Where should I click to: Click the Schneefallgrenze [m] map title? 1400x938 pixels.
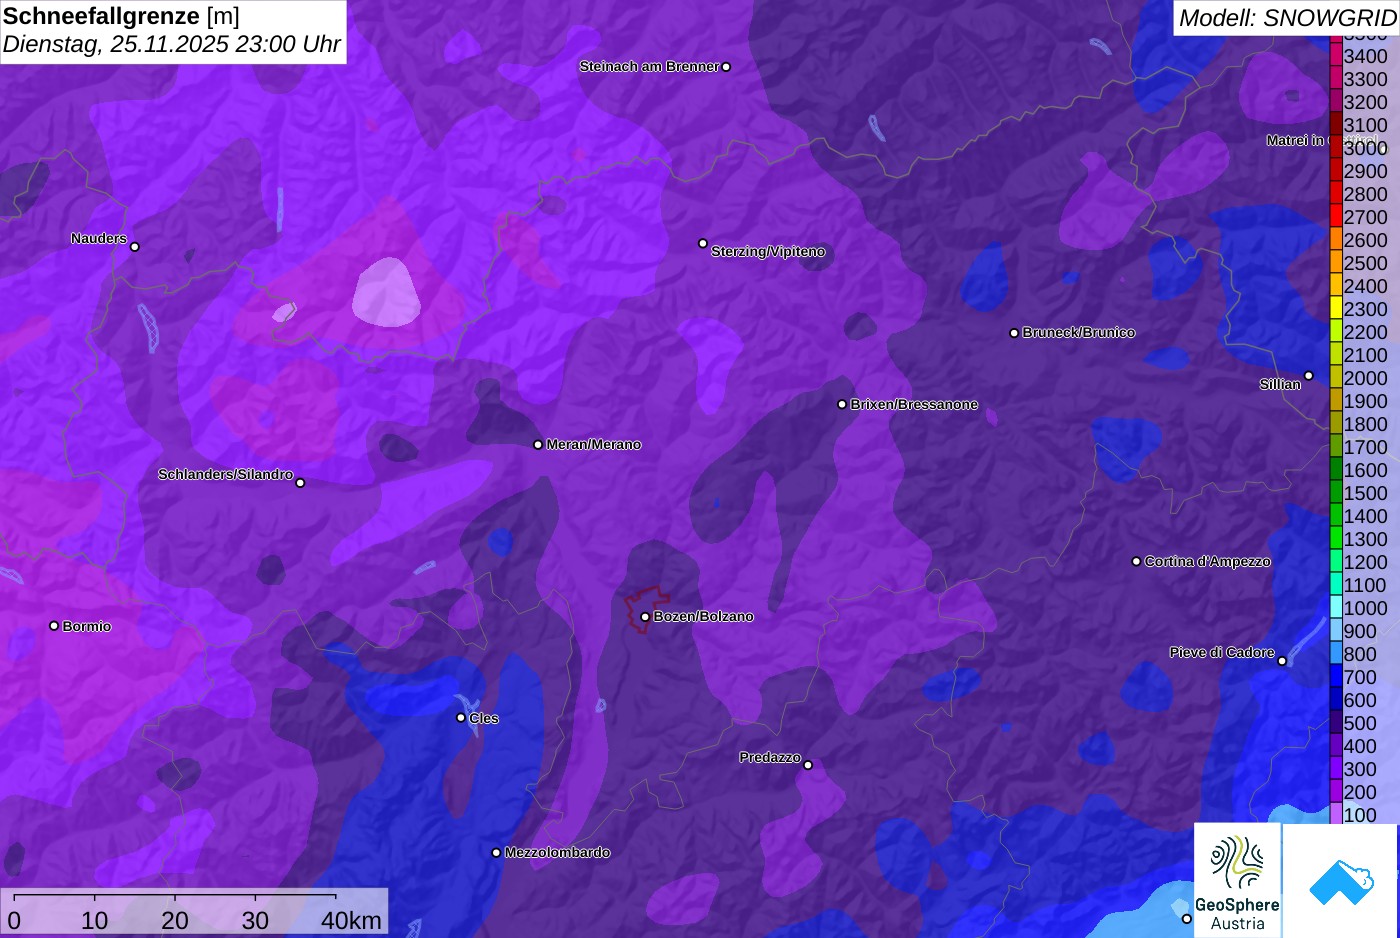[121, 16]
